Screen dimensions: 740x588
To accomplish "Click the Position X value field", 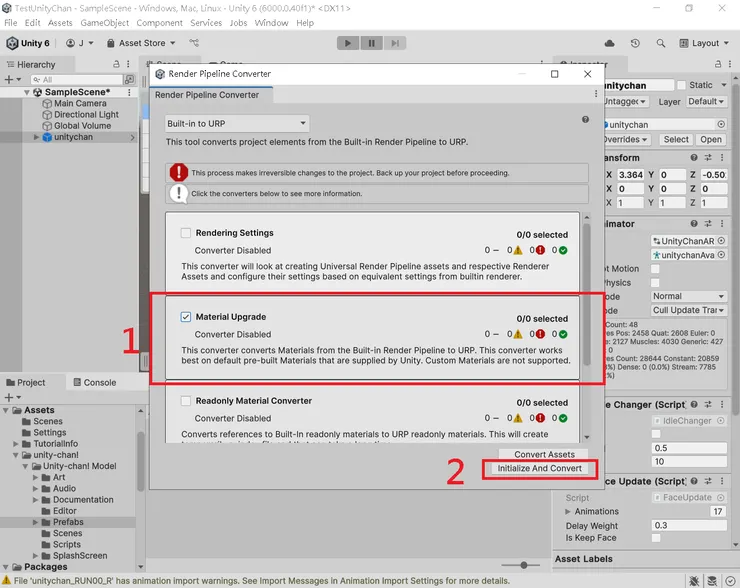I will click(630, 175).
